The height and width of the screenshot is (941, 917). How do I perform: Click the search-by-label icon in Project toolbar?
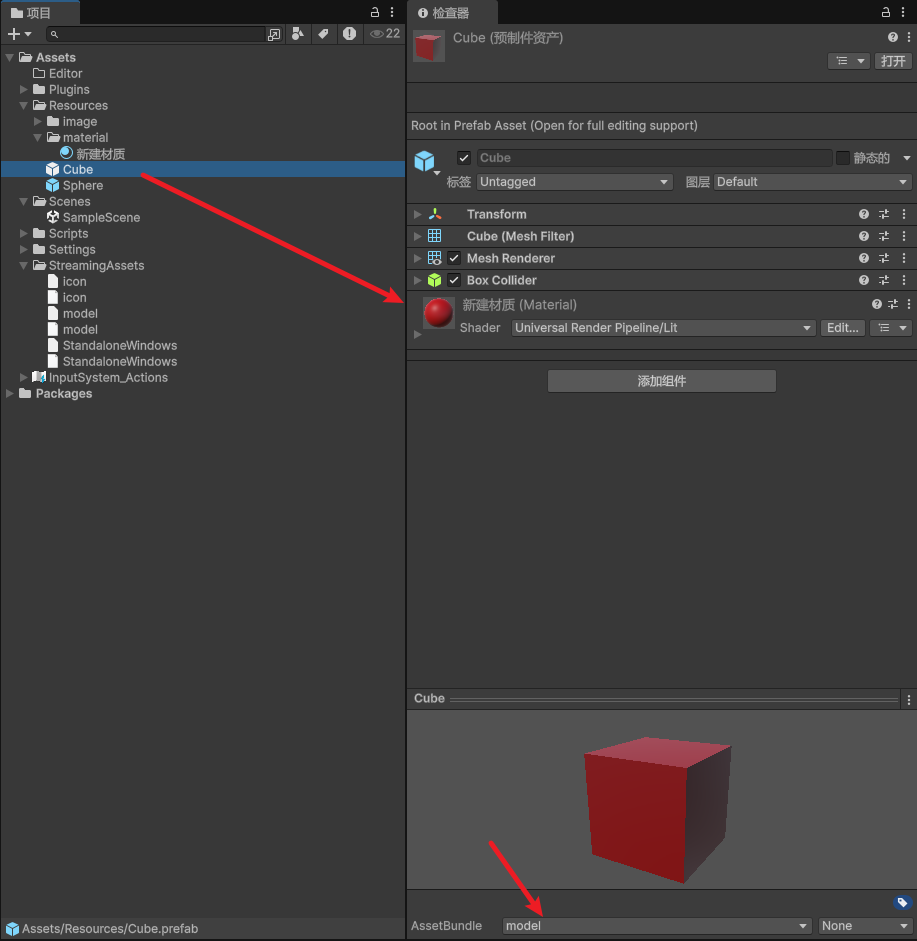(322, 33)
